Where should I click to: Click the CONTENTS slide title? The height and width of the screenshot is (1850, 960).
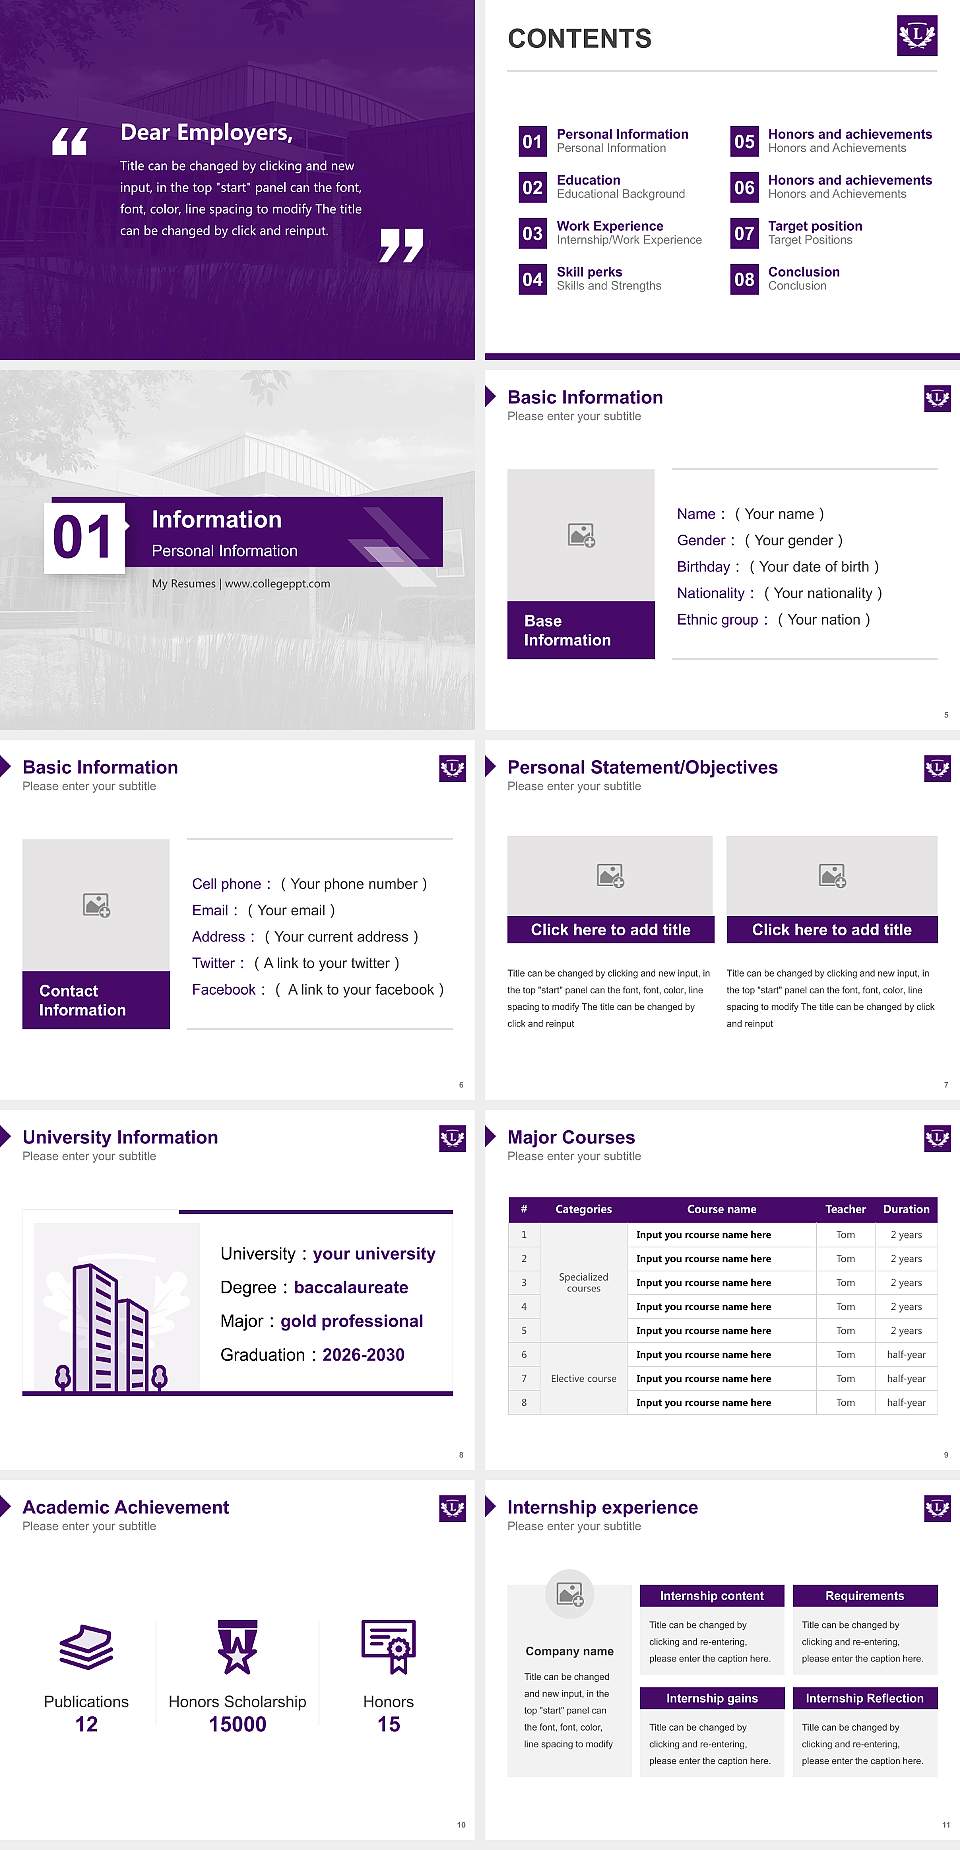pos(580,39)
